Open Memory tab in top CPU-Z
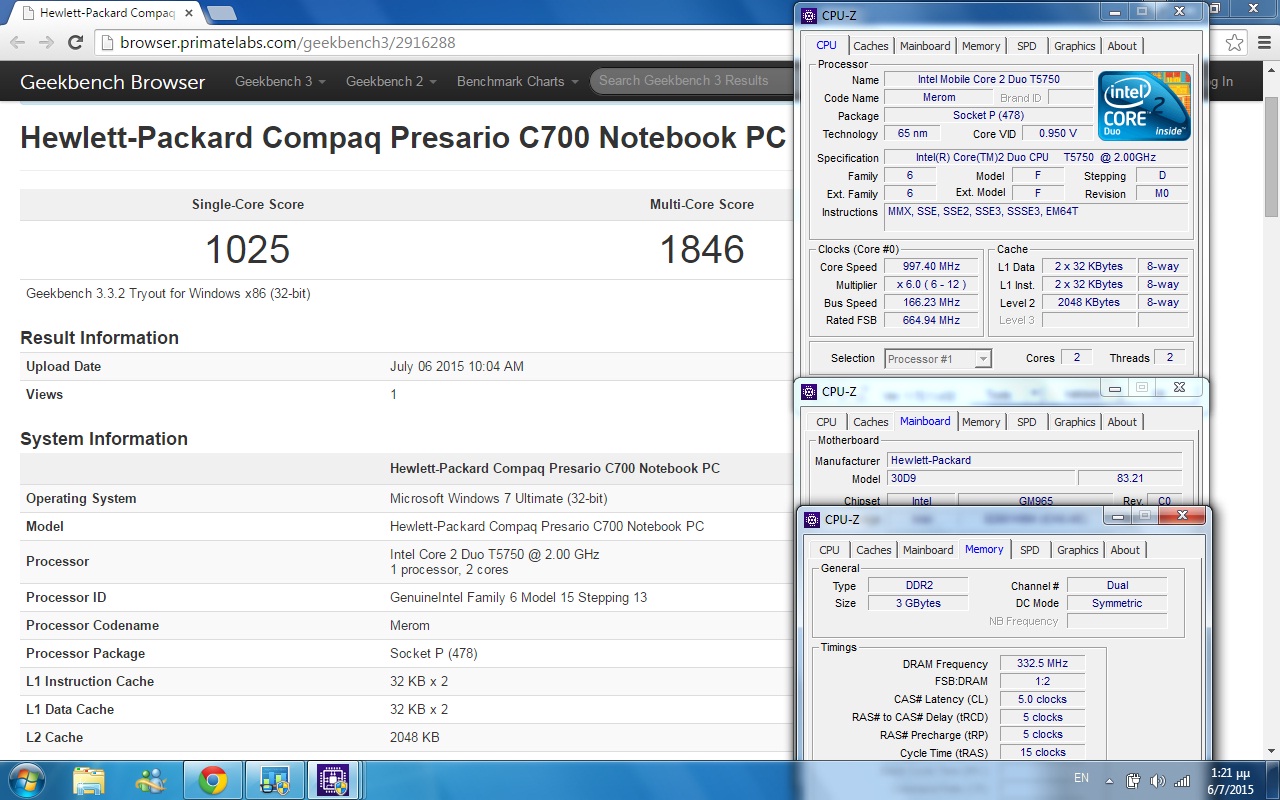Viewport: 1280px width, 800px height. point(981,46)
